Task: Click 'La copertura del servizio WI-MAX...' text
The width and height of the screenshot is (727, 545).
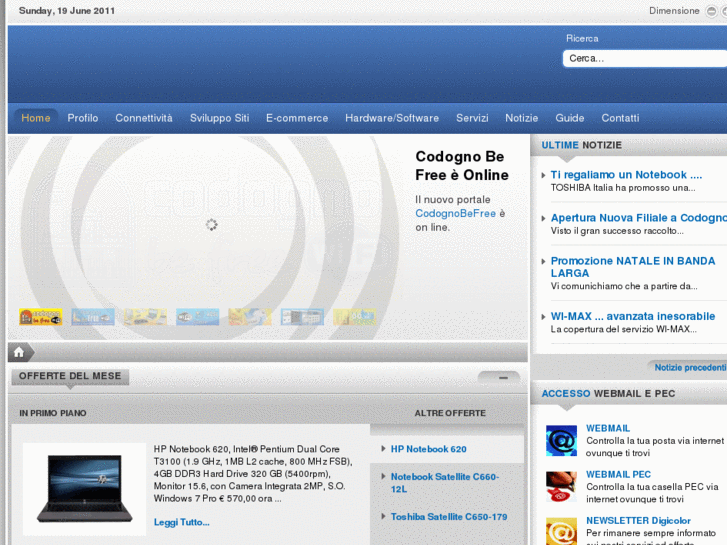Action: pos(623,329)
